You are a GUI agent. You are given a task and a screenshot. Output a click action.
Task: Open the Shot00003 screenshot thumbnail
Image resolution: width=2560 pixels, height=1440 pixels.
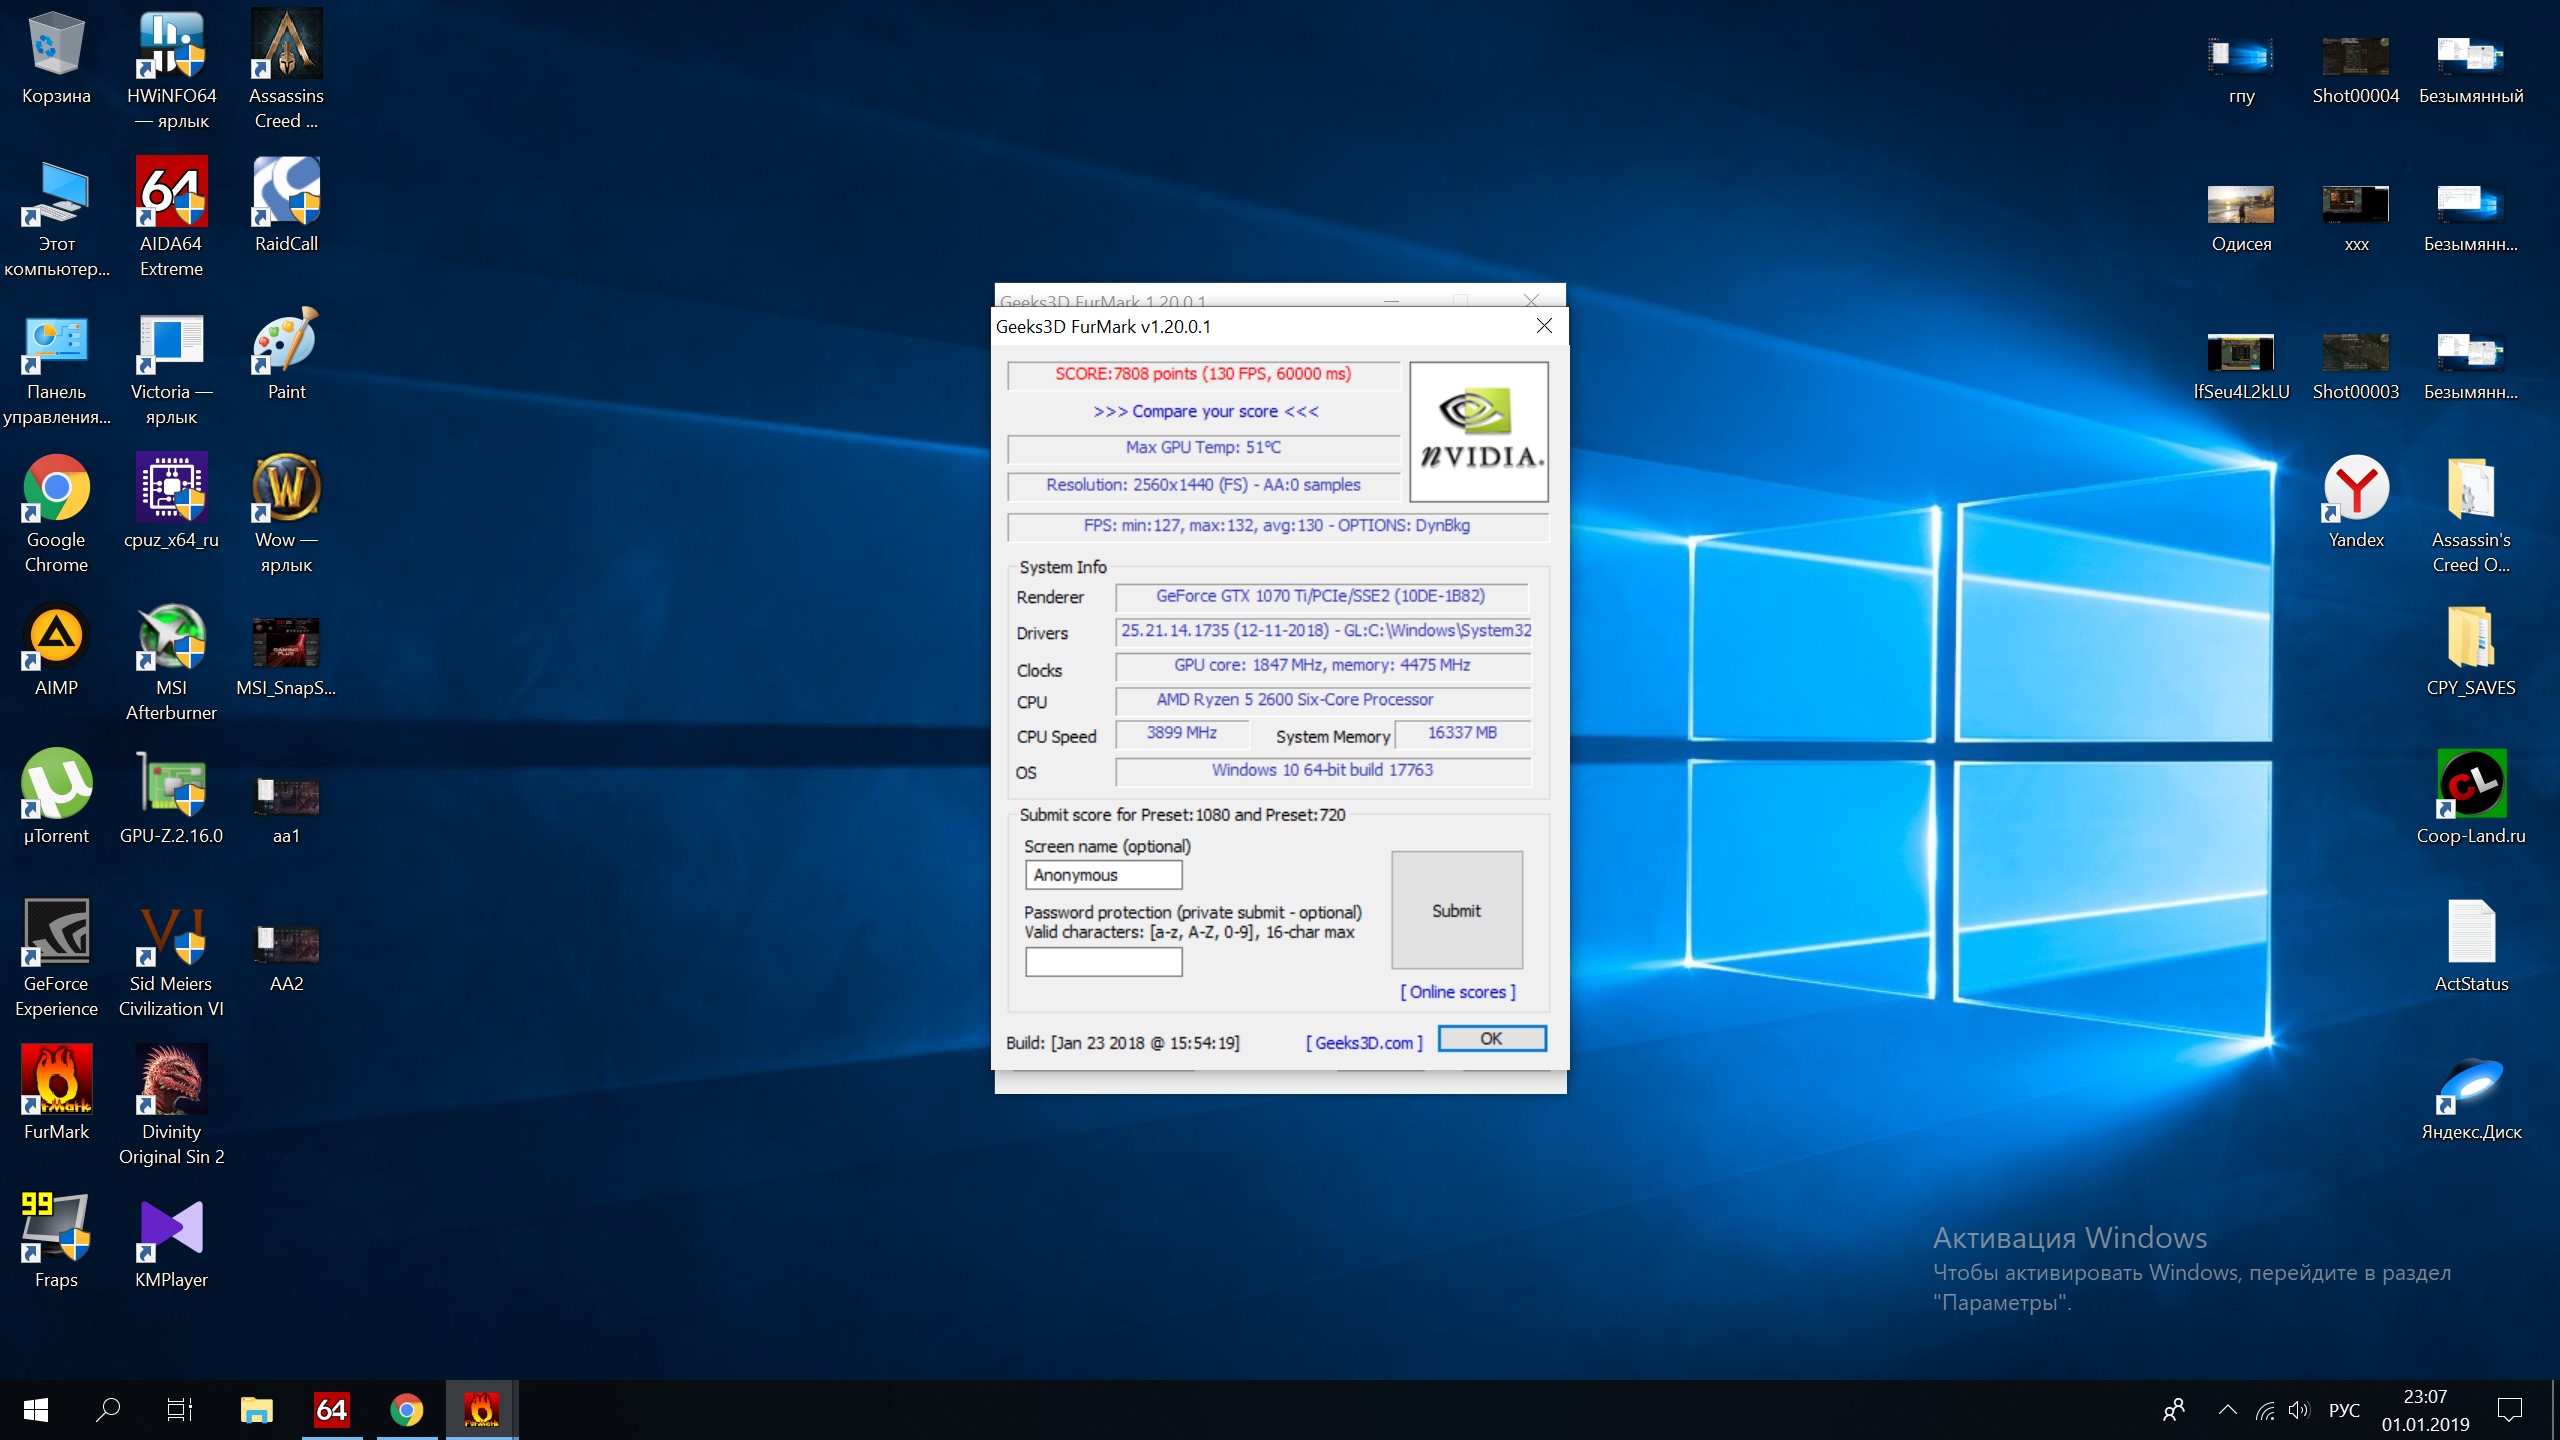[2356, 352]
